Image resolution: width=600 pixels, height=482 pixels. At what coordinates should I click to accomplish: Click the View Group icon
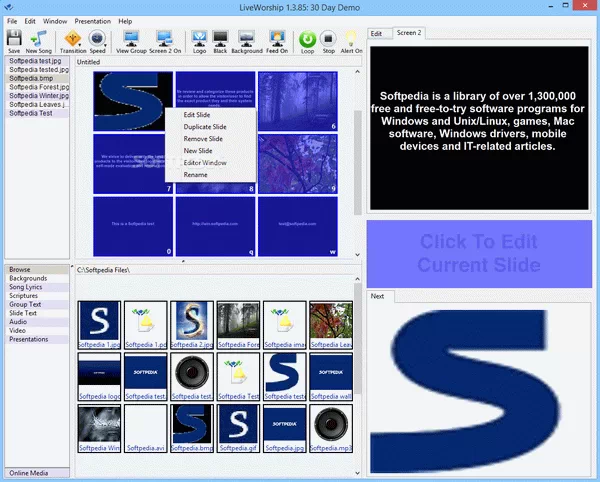point(130,39)
